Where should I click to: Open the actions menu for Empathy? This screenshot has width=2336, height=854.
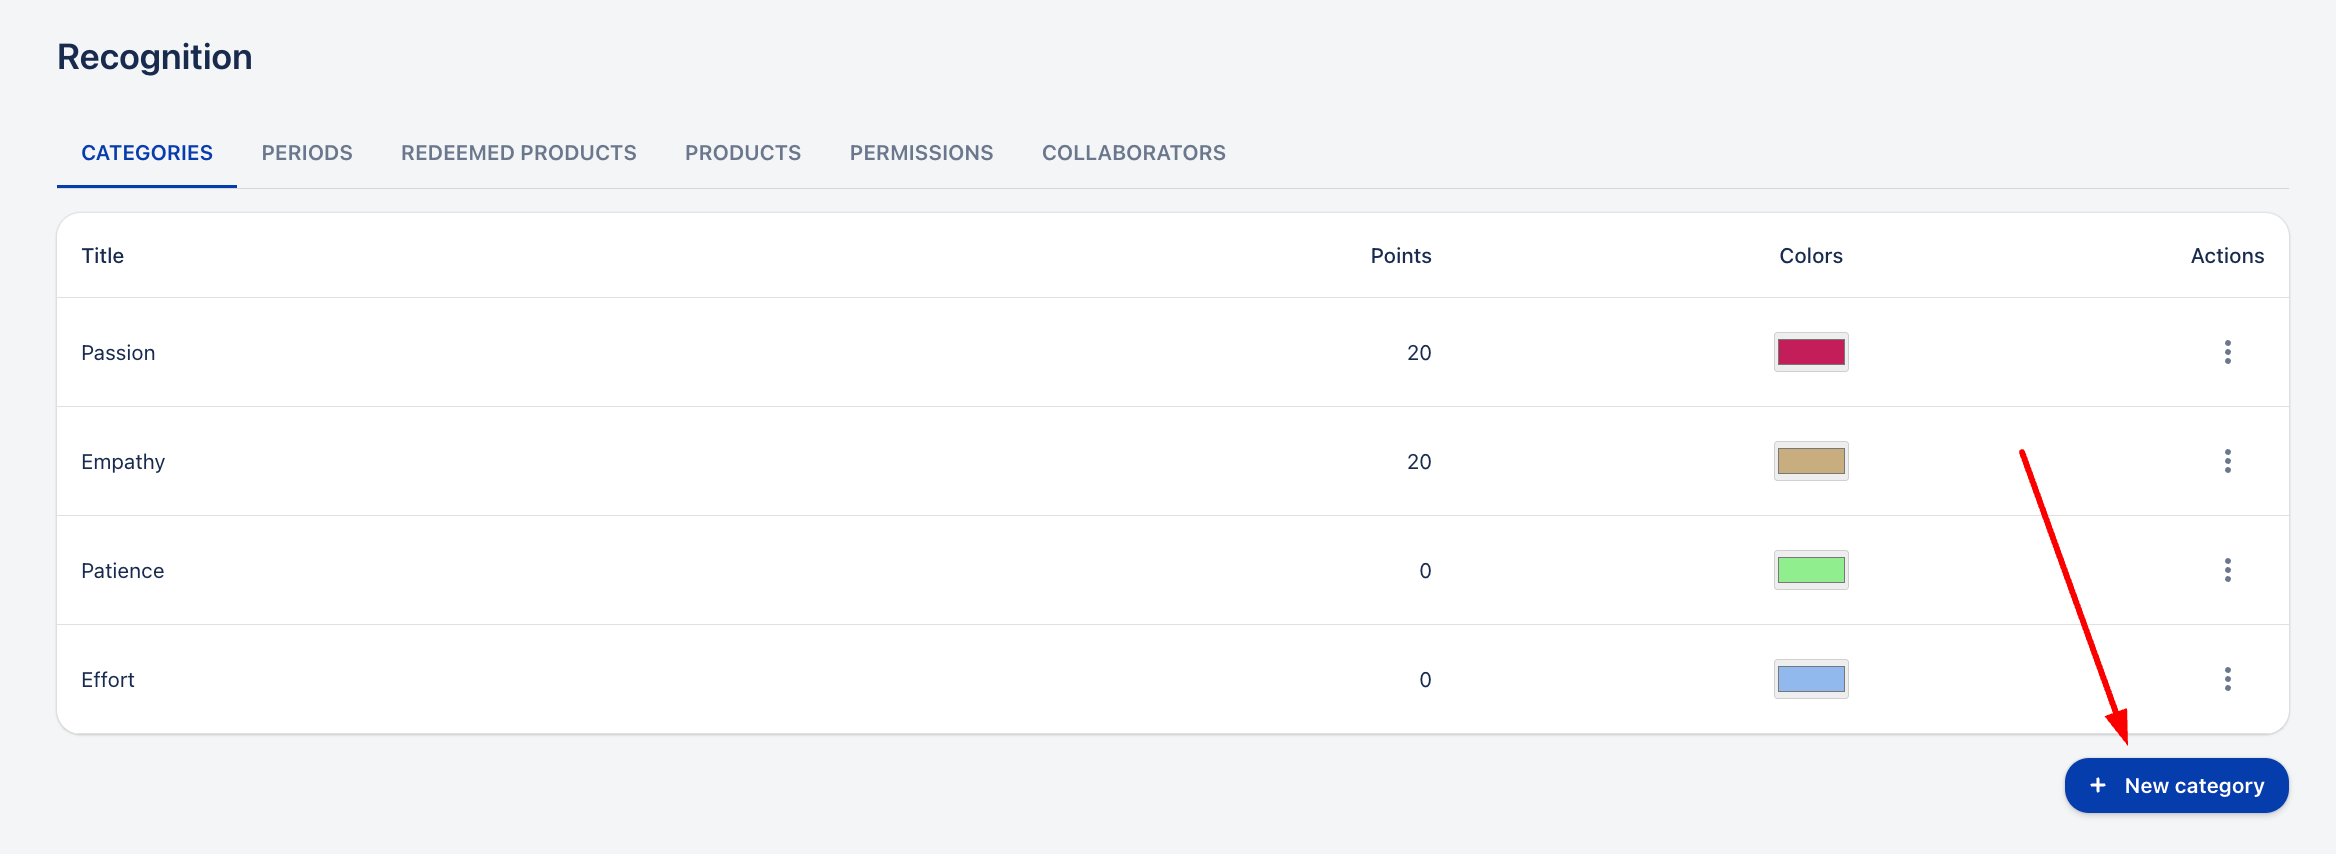pos(2227,461)
